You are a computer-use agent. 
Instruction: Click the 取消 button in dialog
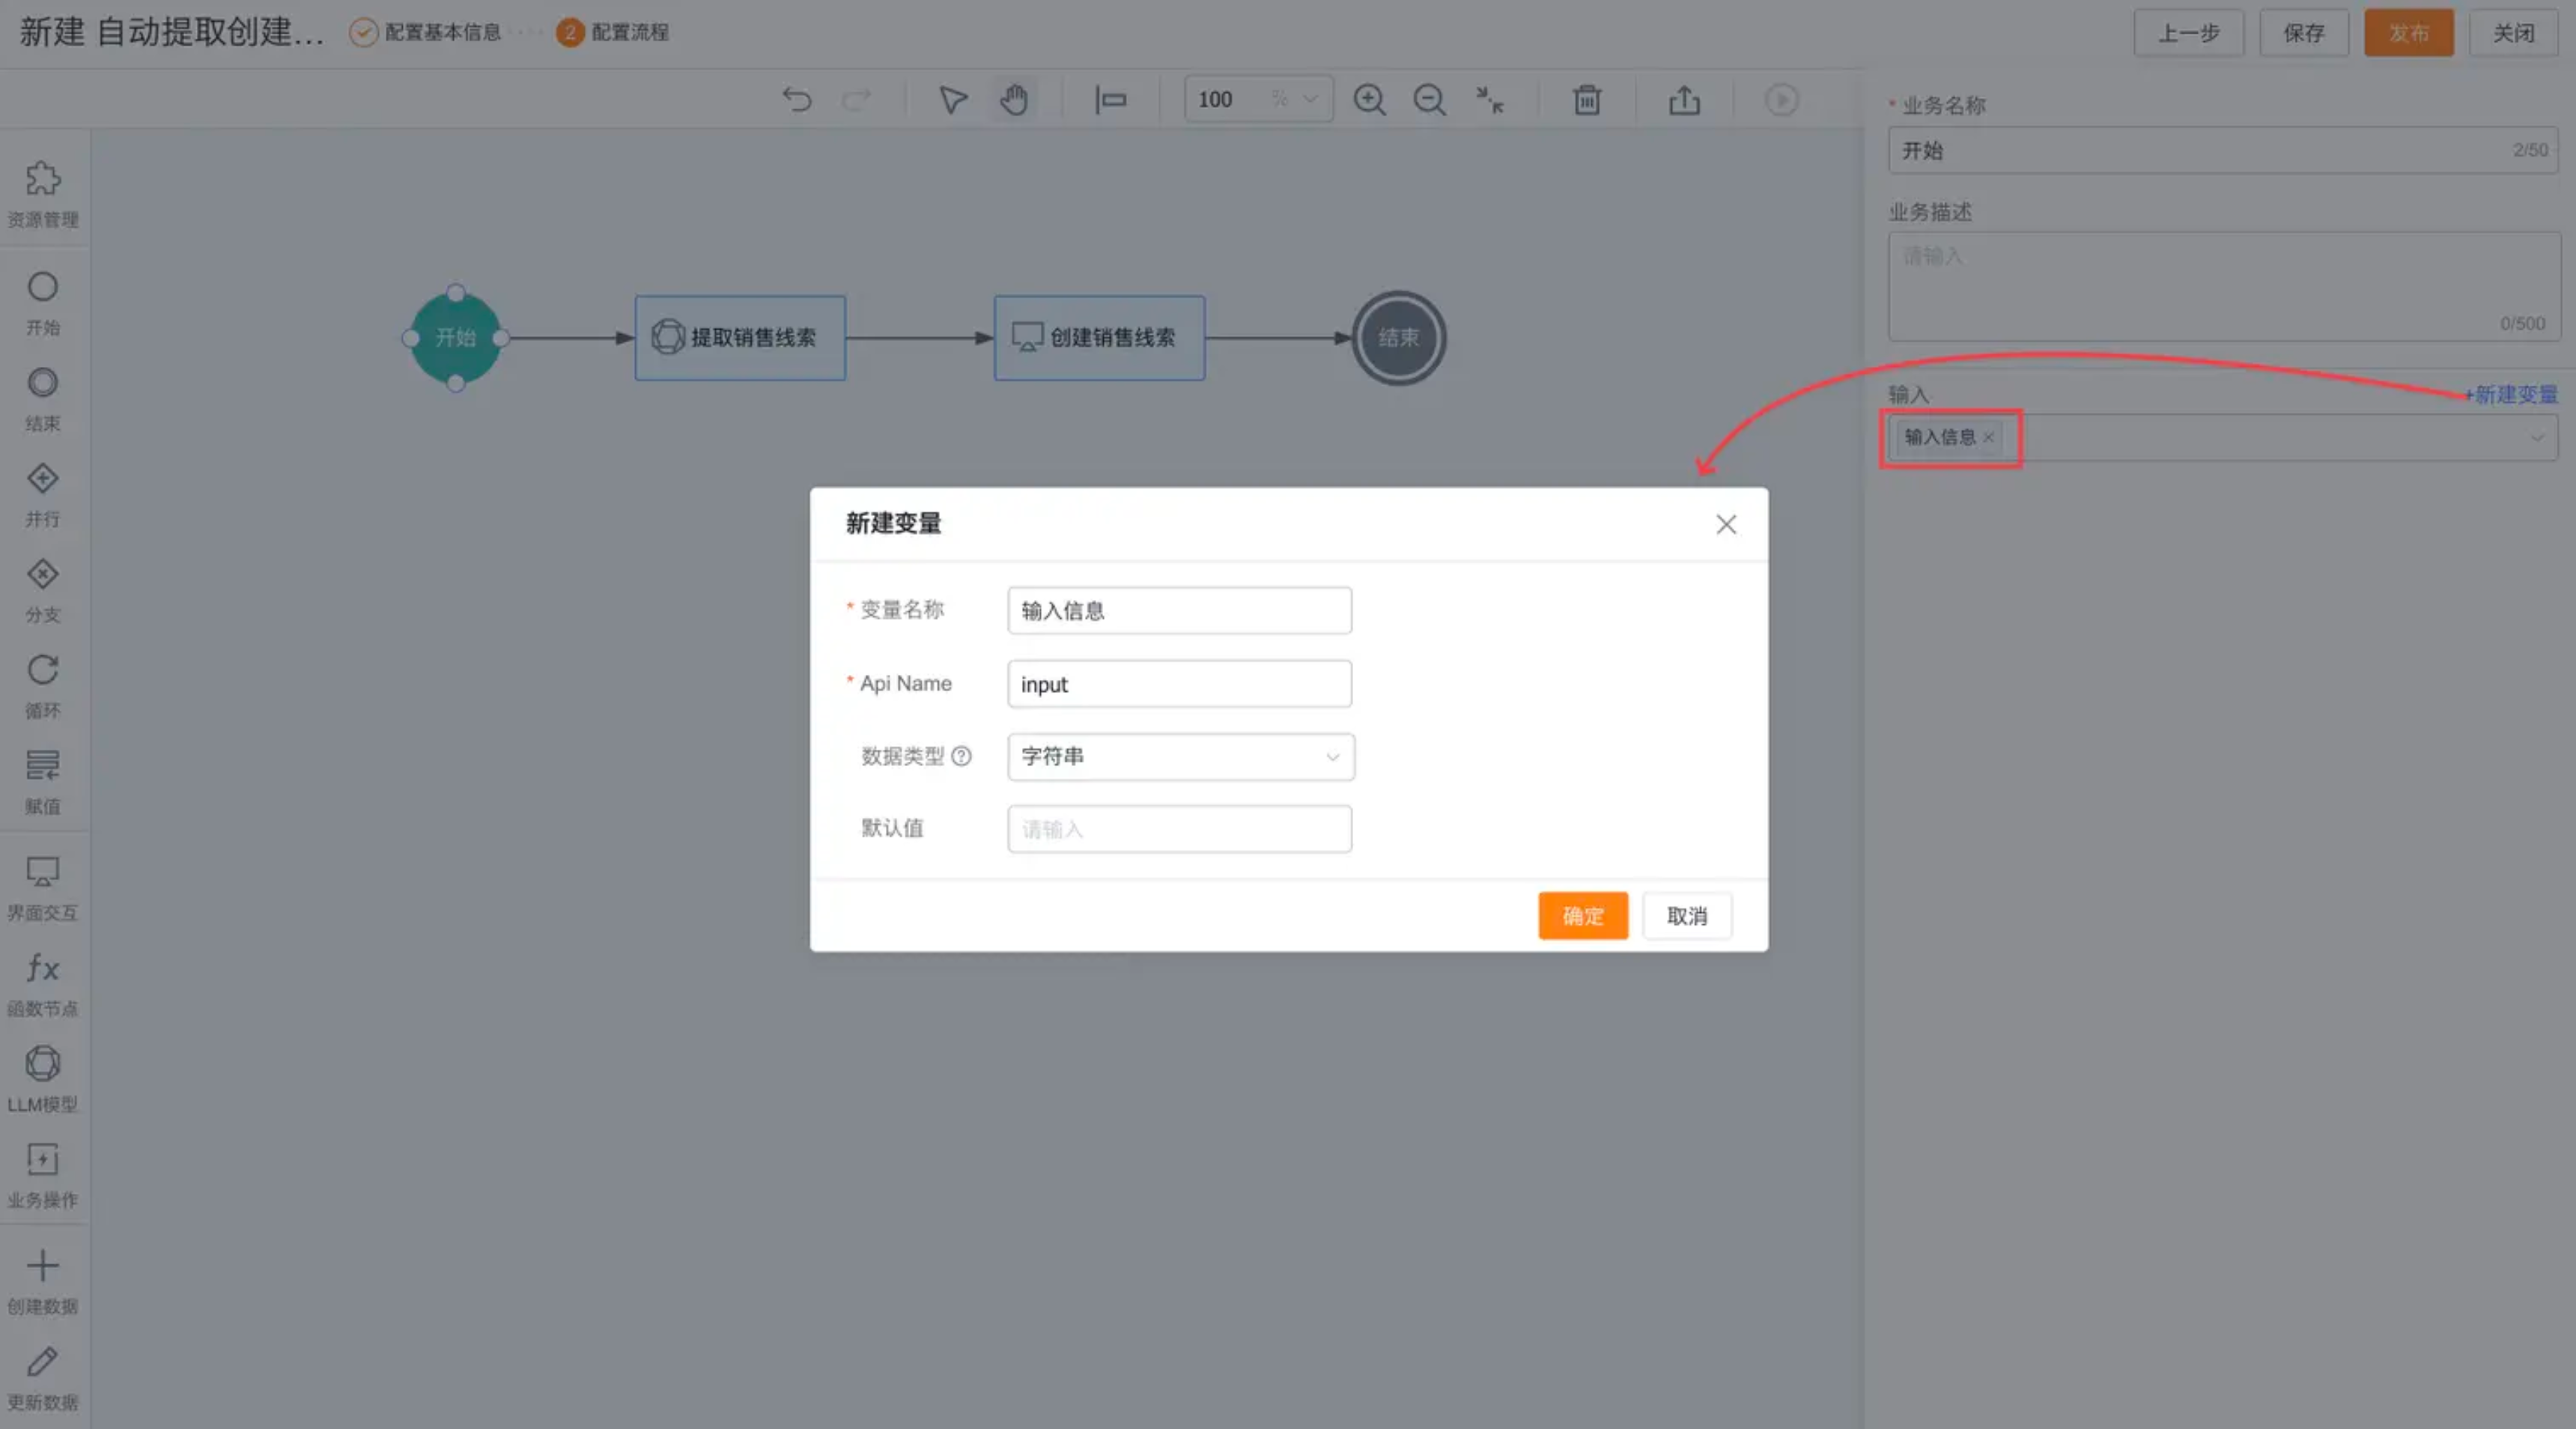1686,915
